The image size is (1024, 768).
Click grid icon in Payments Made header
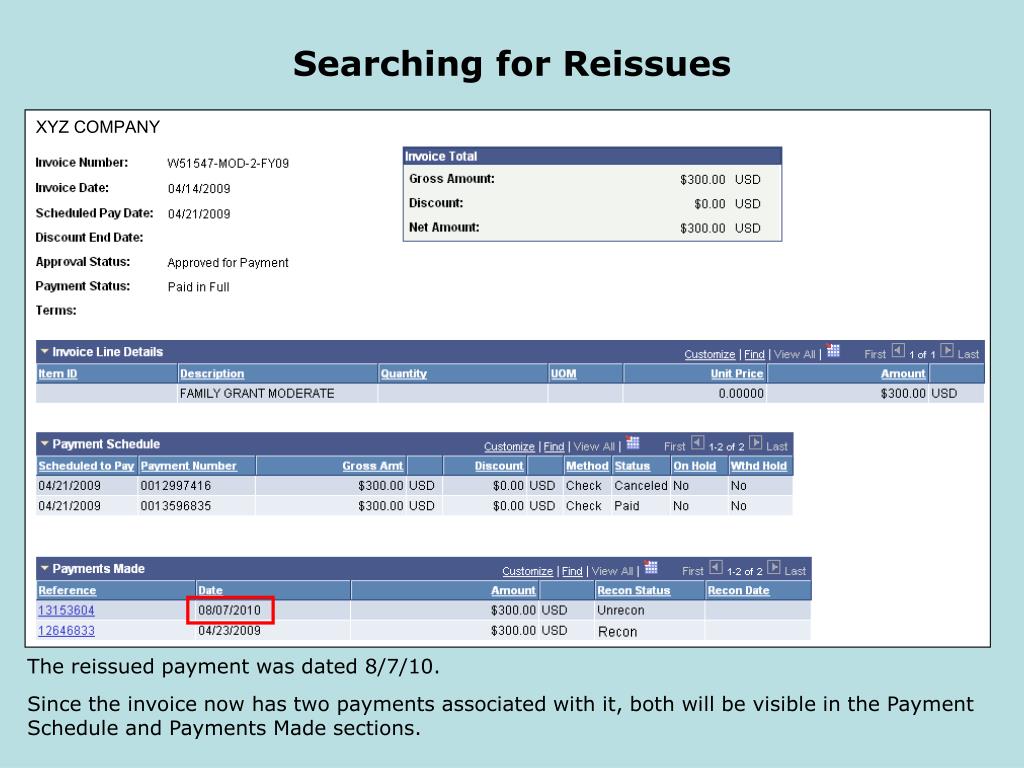[651, 569]
